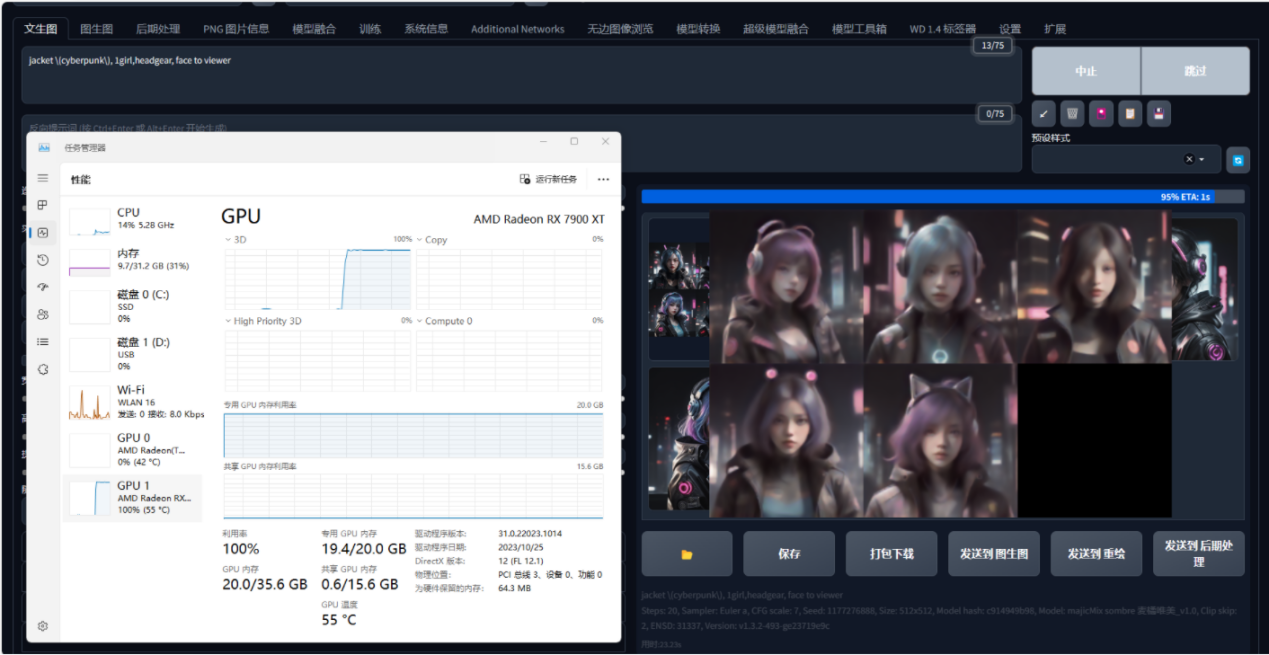Expand the 3D engine graph dropdown
The width and height of the screenshot is (1269, 655).
[229, 240]
